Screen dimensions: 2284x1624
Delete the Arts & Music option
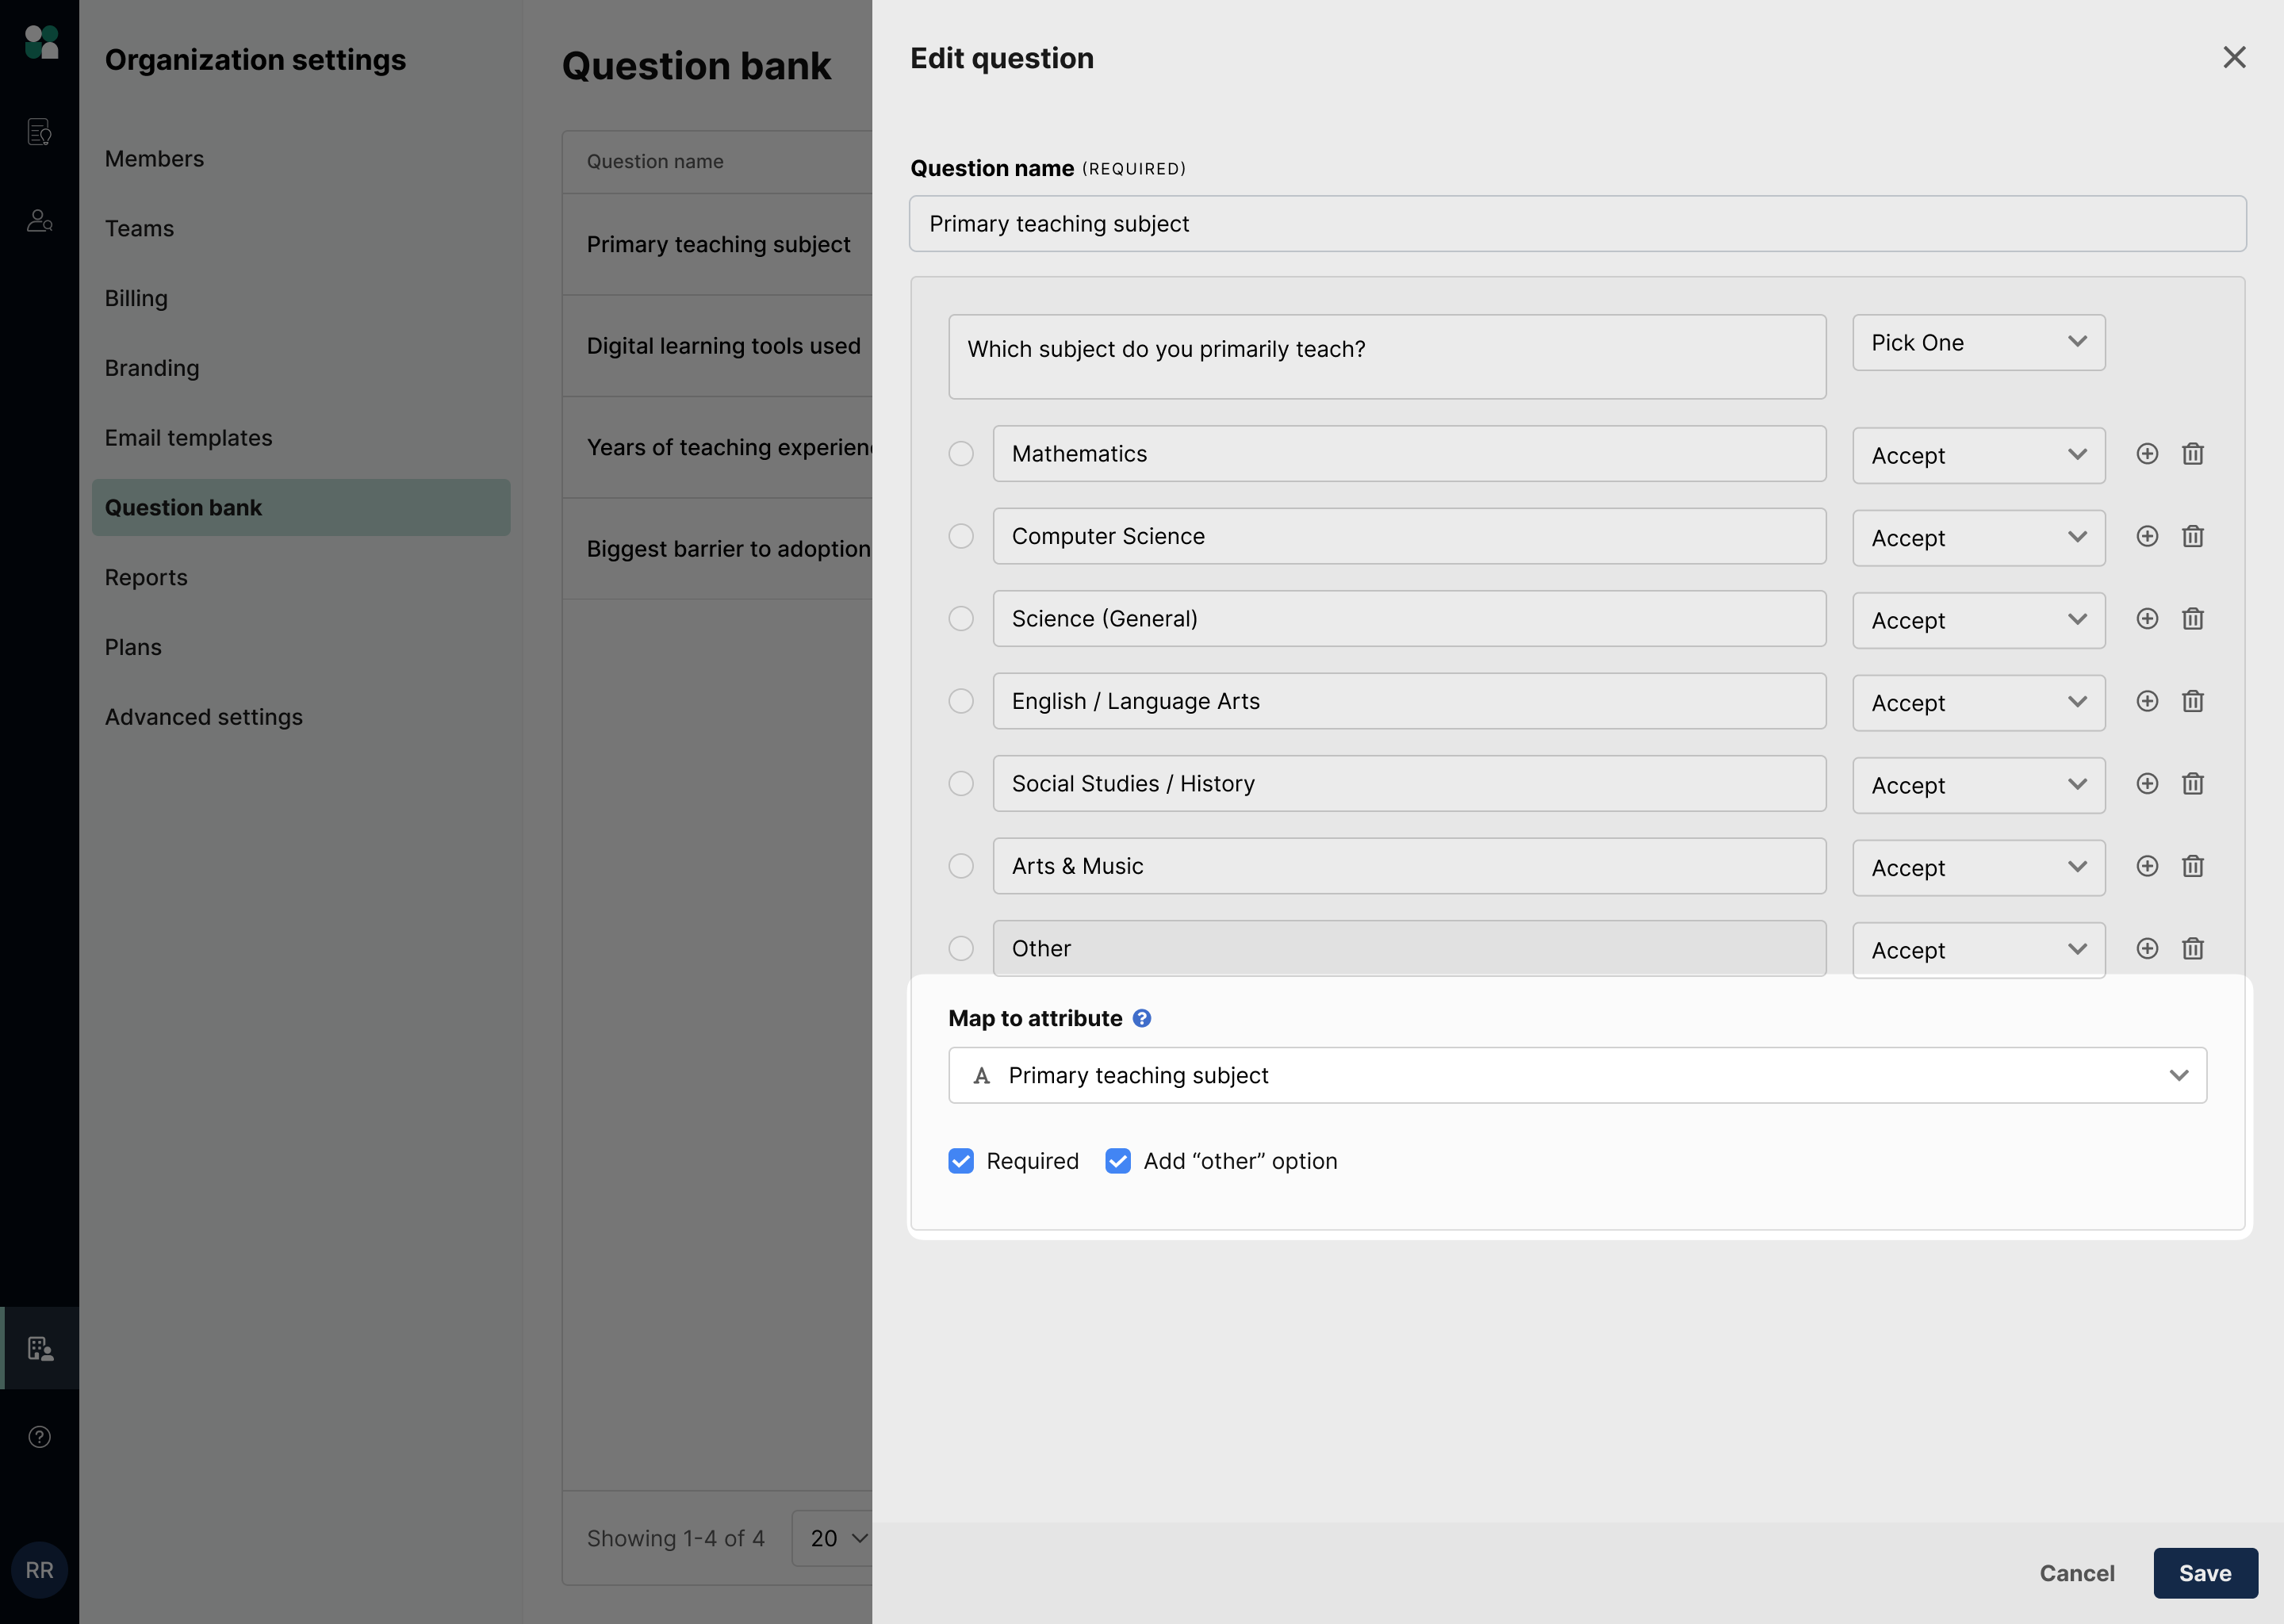(x=2192, y=867)
